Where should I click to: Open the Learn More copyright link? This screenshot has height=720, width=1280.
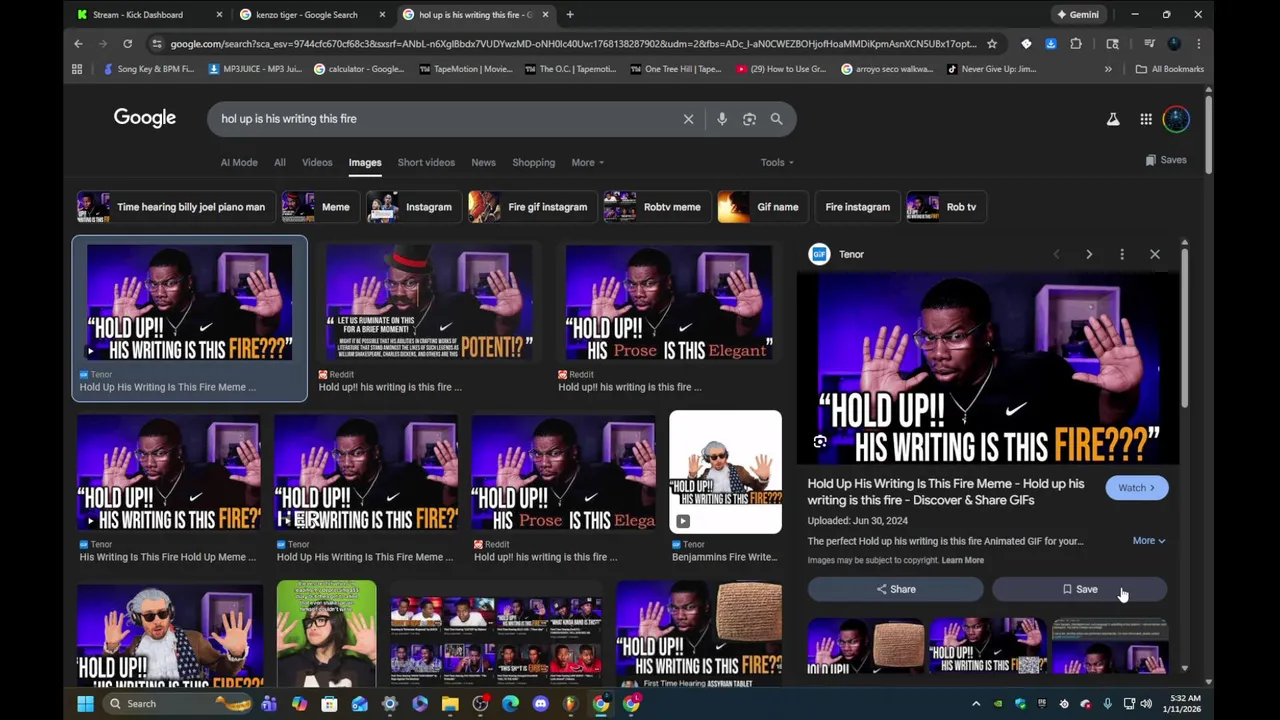click(x=963, y=561)
